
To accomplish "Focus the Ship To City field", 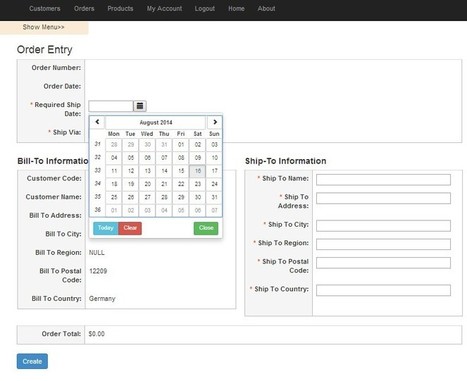I will tap(383, 226).
